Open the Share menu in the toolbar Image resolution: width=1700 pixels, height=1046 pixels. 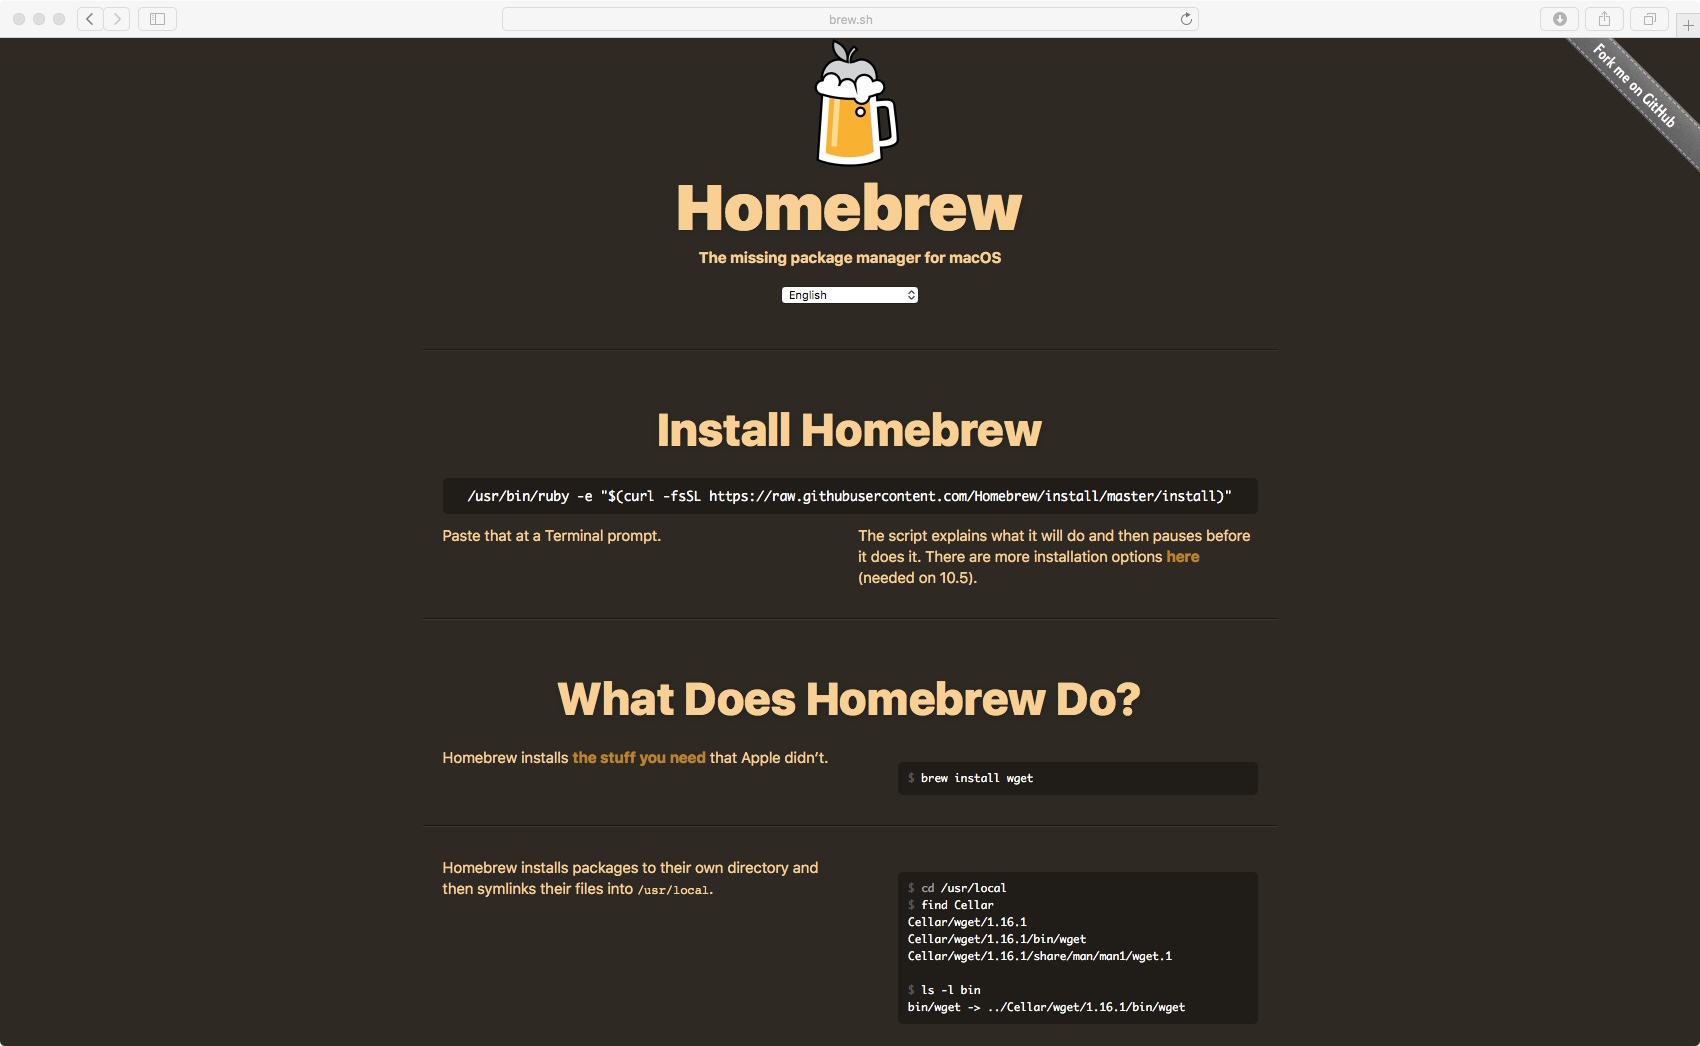[1604, 19]
